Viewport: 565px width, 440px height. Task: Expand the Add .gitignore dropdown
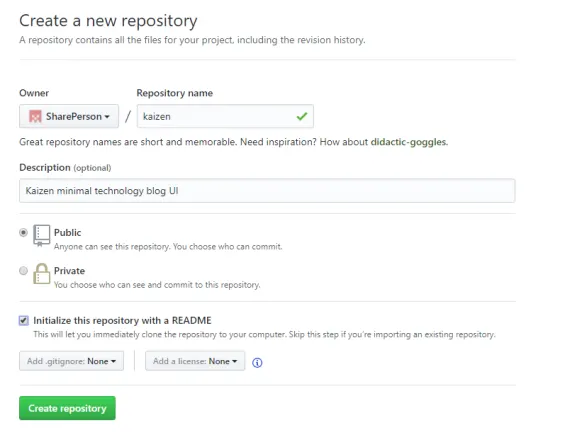(71, 361)
